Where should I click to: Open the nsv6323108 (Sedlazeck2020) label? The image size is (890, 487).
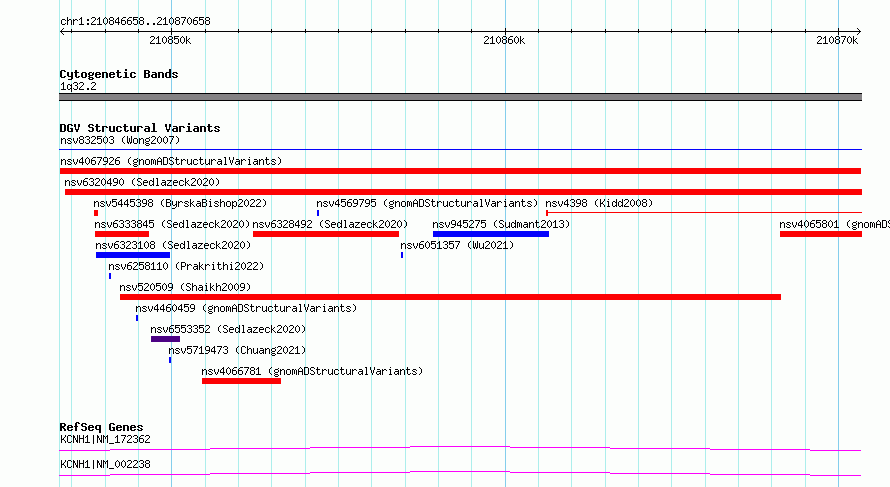click(173, 245)
